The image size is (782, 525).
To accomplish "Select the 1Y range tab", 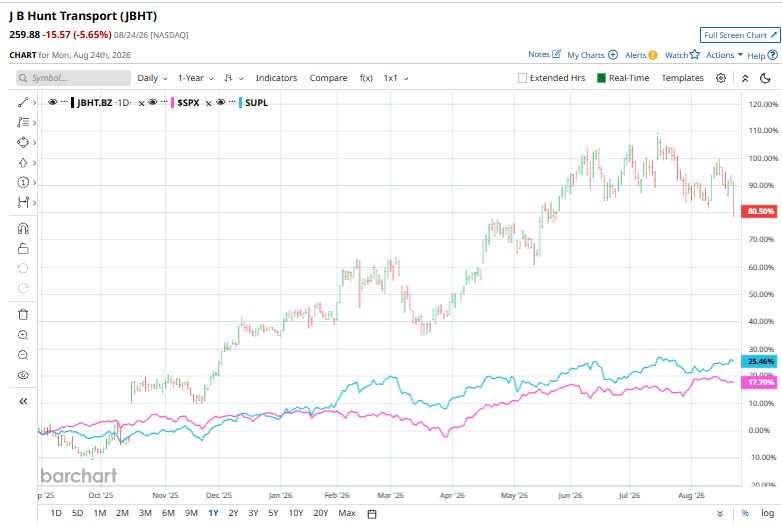I will click(213, 513).
